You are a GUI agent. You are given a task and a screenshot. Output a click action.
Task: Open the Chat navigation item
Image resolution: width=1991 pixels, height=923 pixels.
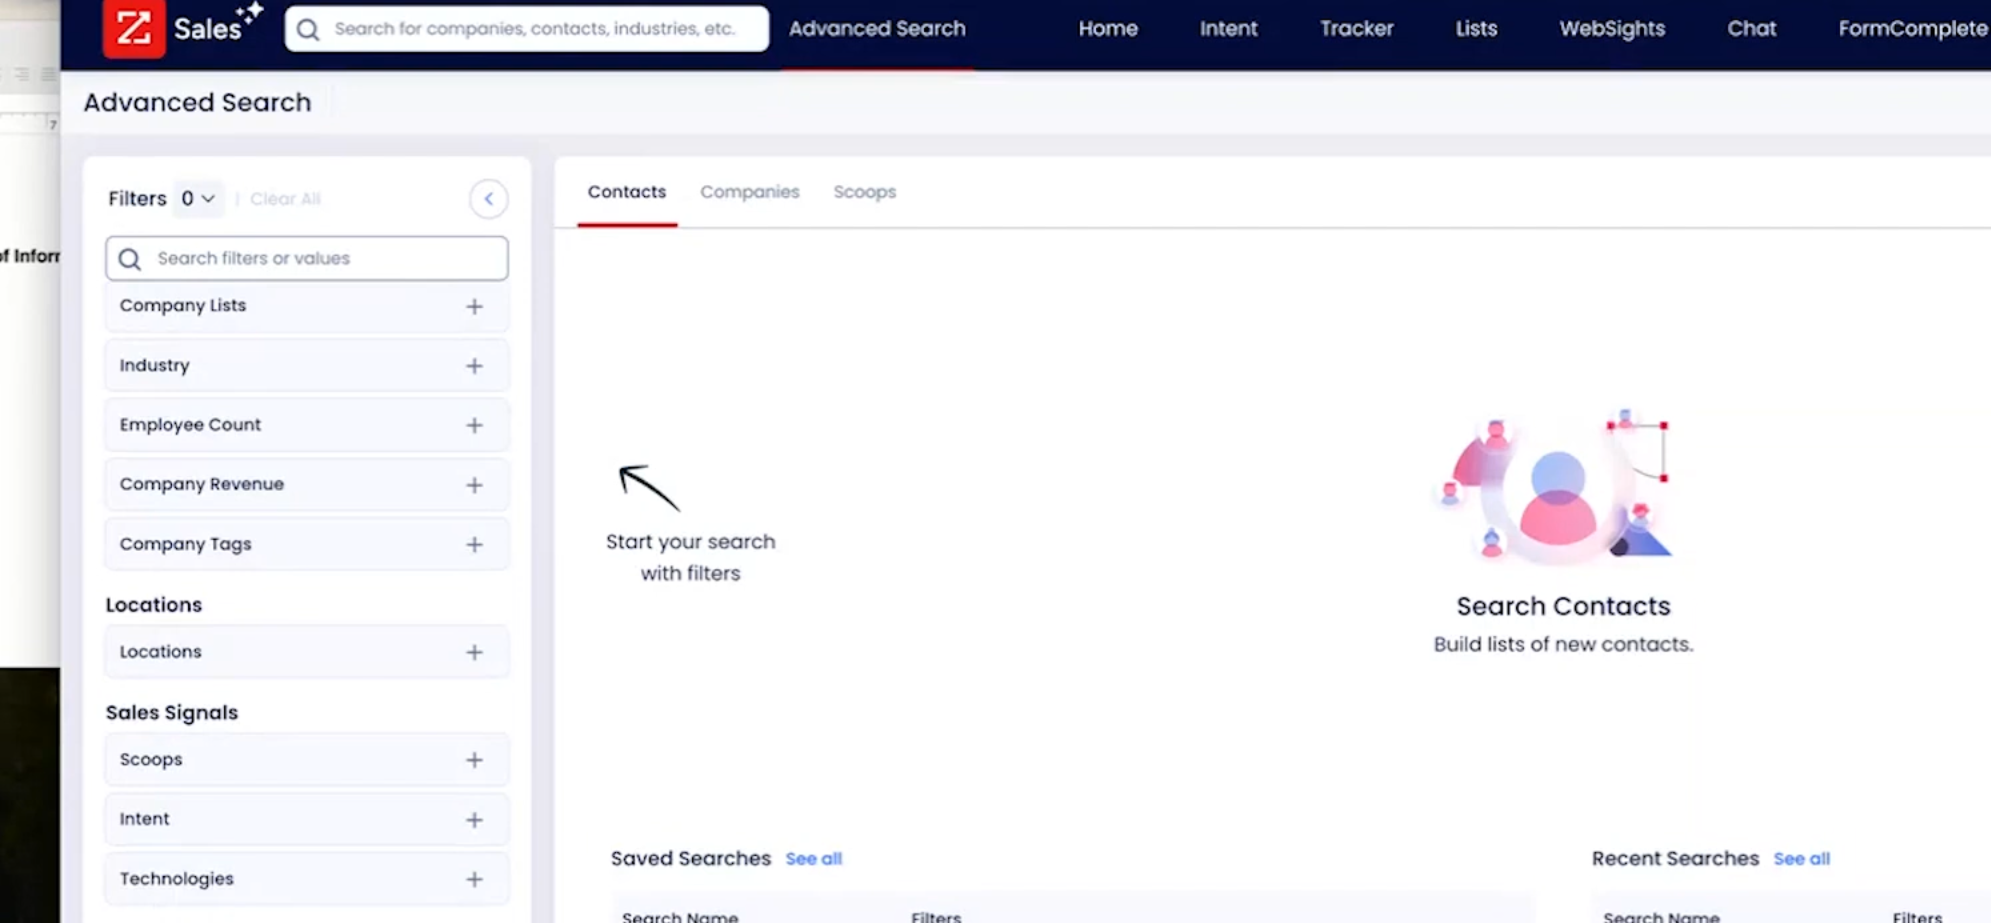coord(1752,29)
